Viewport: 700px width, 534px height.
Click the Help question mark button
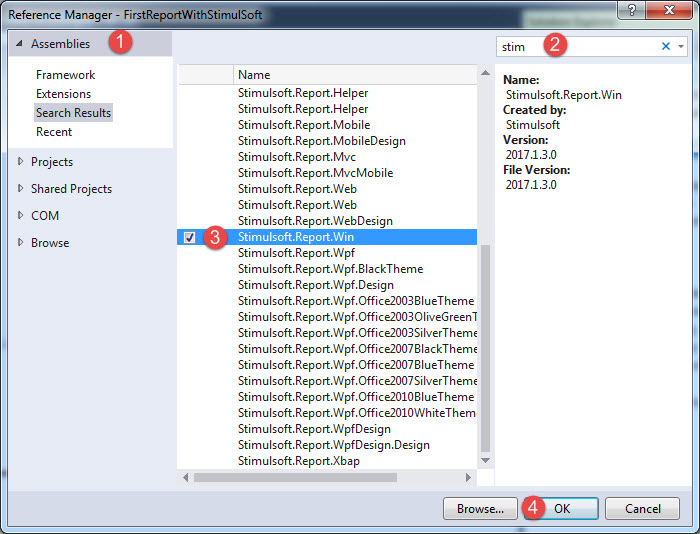[x=631, y=10]
